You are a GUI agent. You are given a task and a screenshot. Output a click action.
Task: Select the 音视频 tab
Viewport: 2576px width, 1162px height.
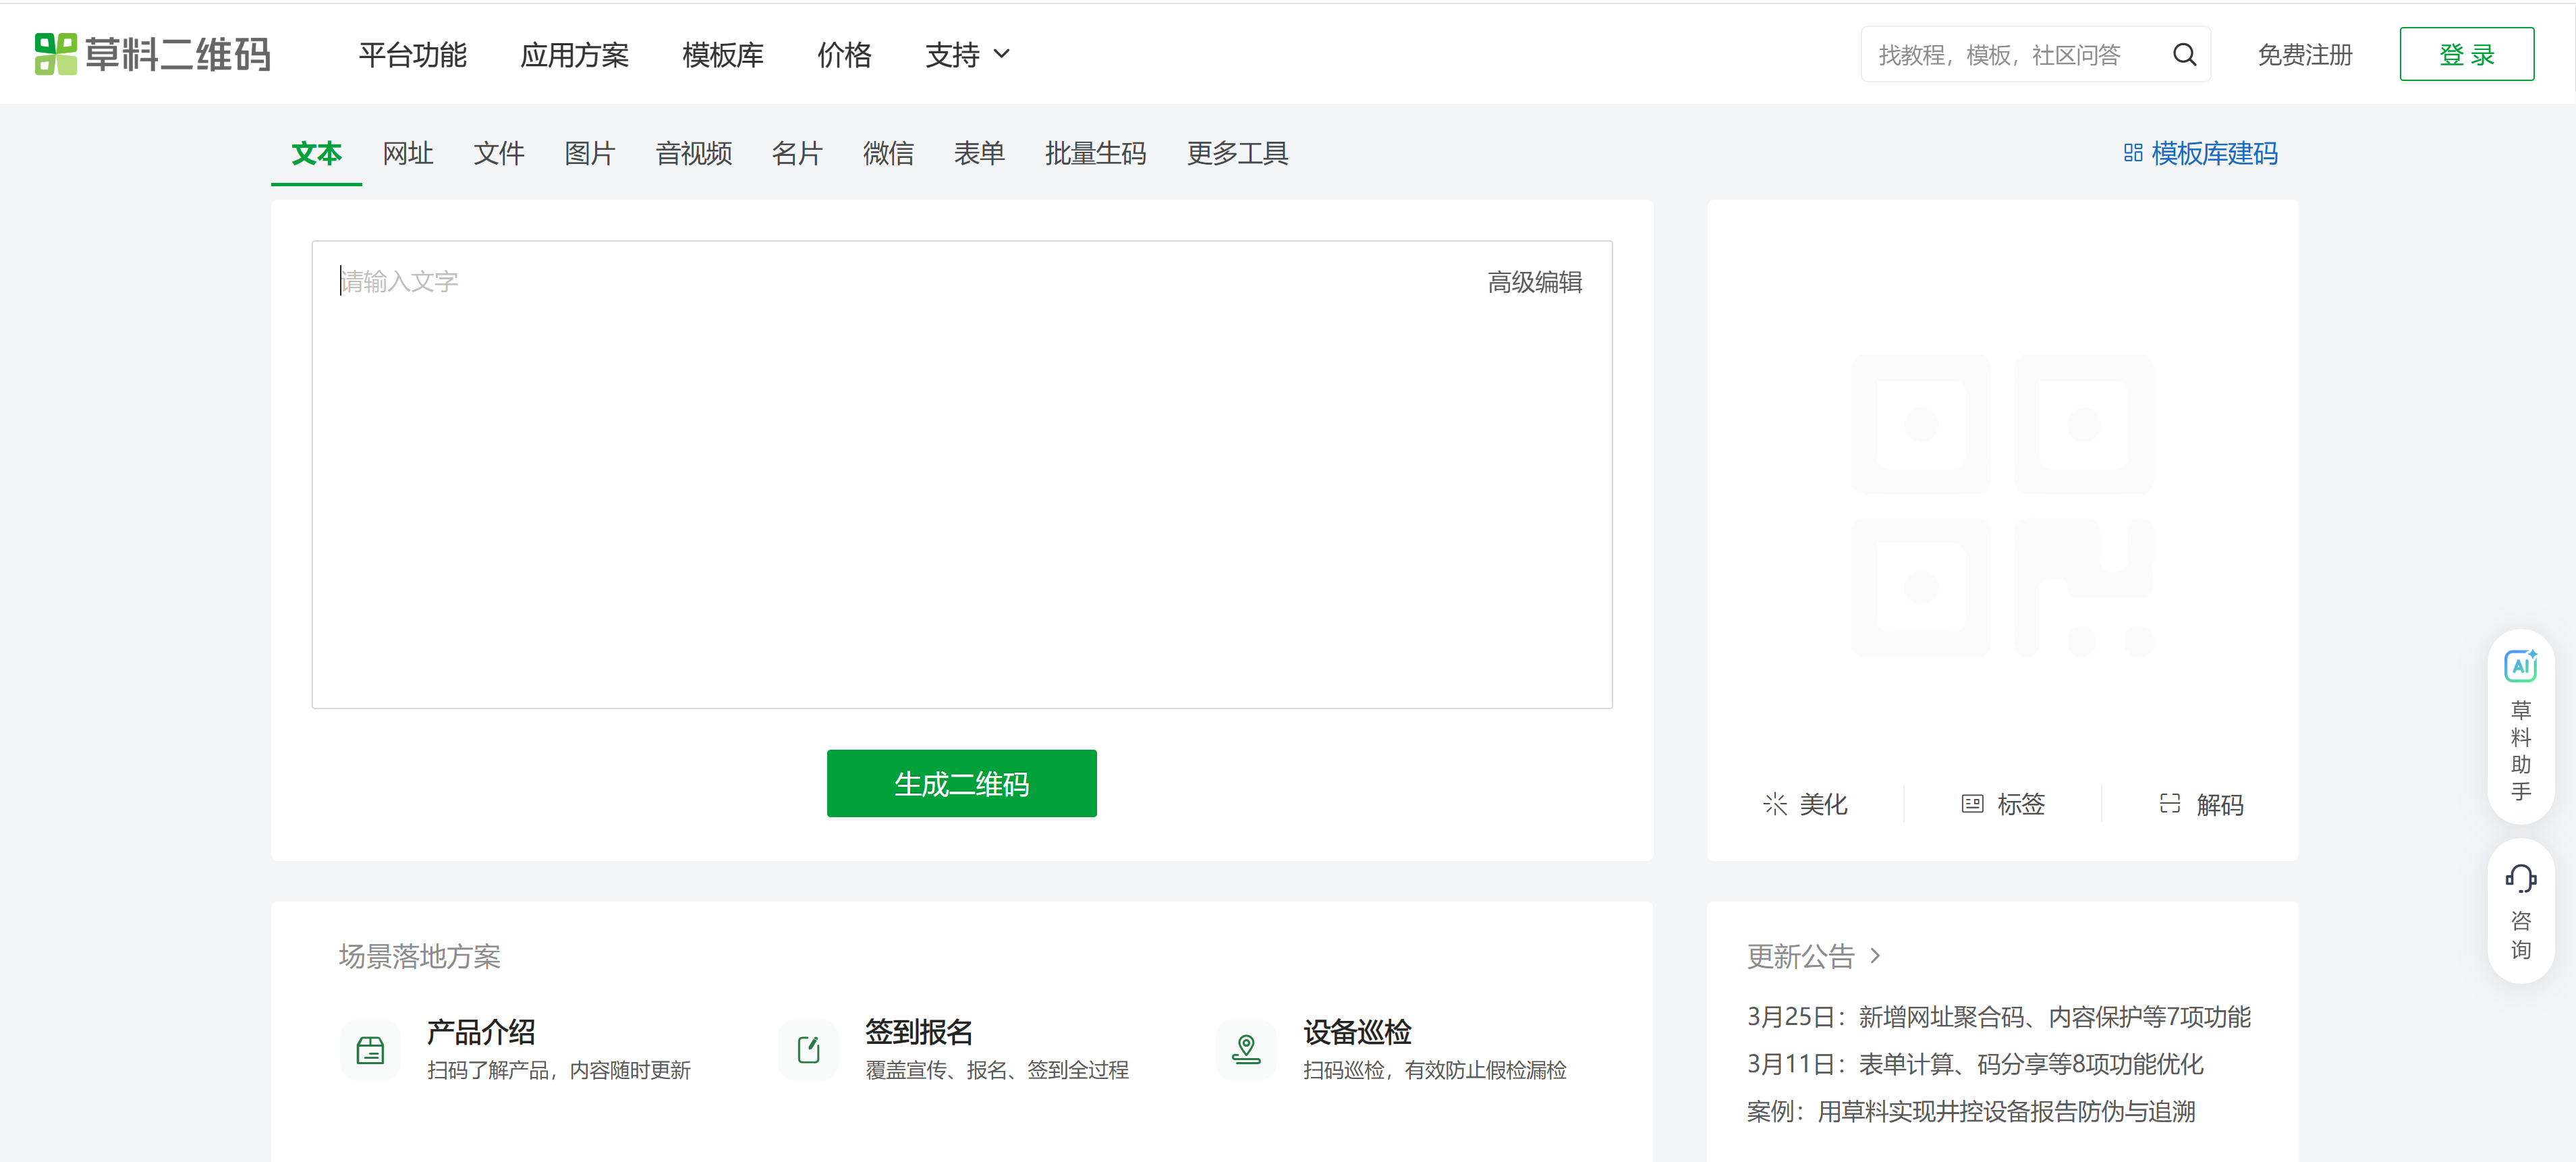tap(693, 154)
